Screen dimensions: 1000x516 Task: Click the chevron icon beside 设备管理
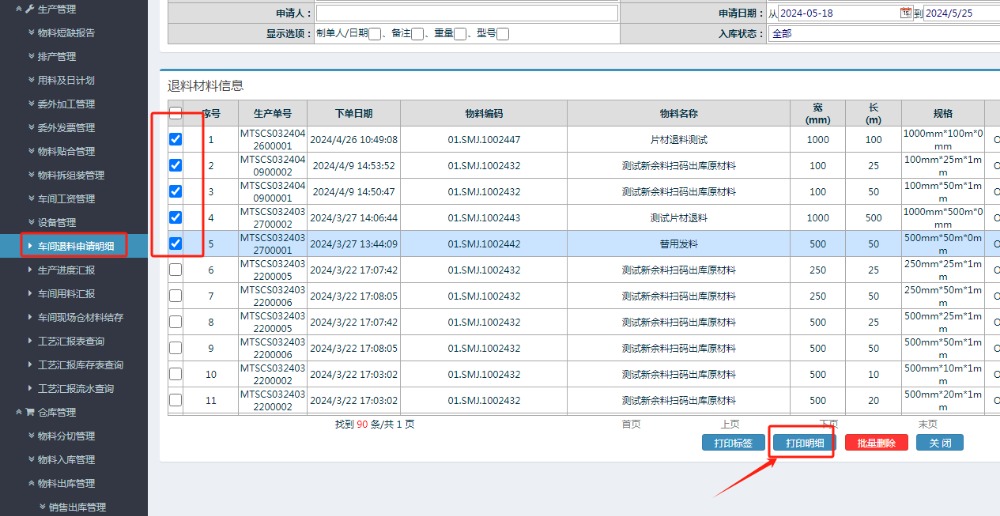pos(30,222)
